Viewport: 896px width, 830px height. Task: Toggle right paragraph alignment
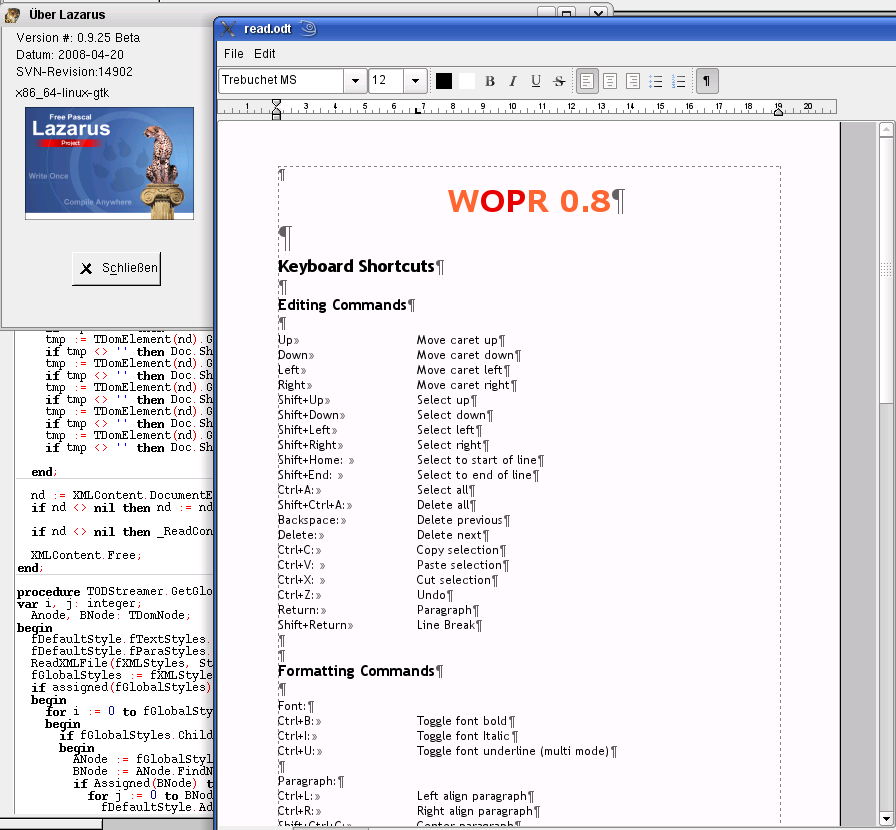coord(633,81)
